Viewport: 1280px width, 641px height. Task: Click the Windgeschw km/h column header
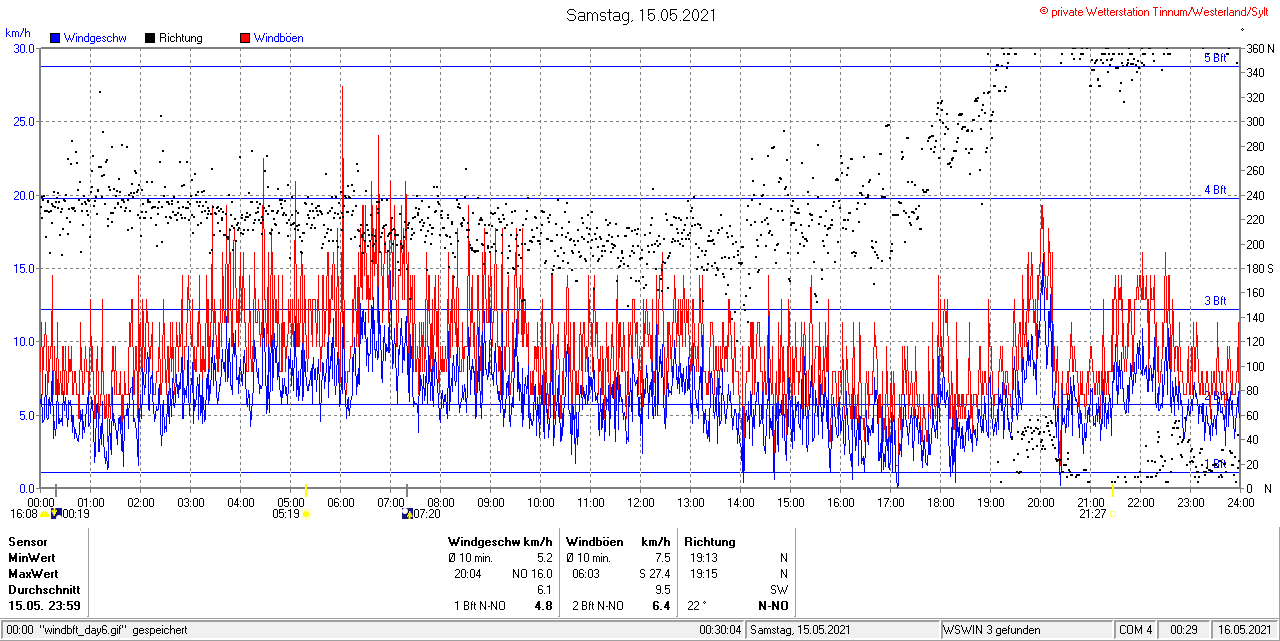(x=500, y=542)
